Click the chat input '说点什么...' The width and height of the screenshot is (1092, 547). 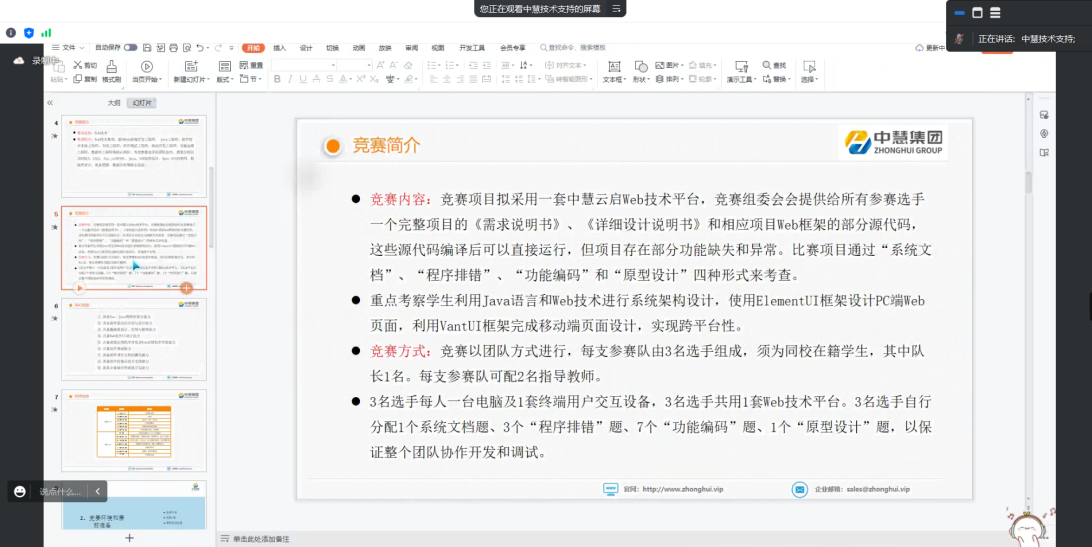pos(60,491)
